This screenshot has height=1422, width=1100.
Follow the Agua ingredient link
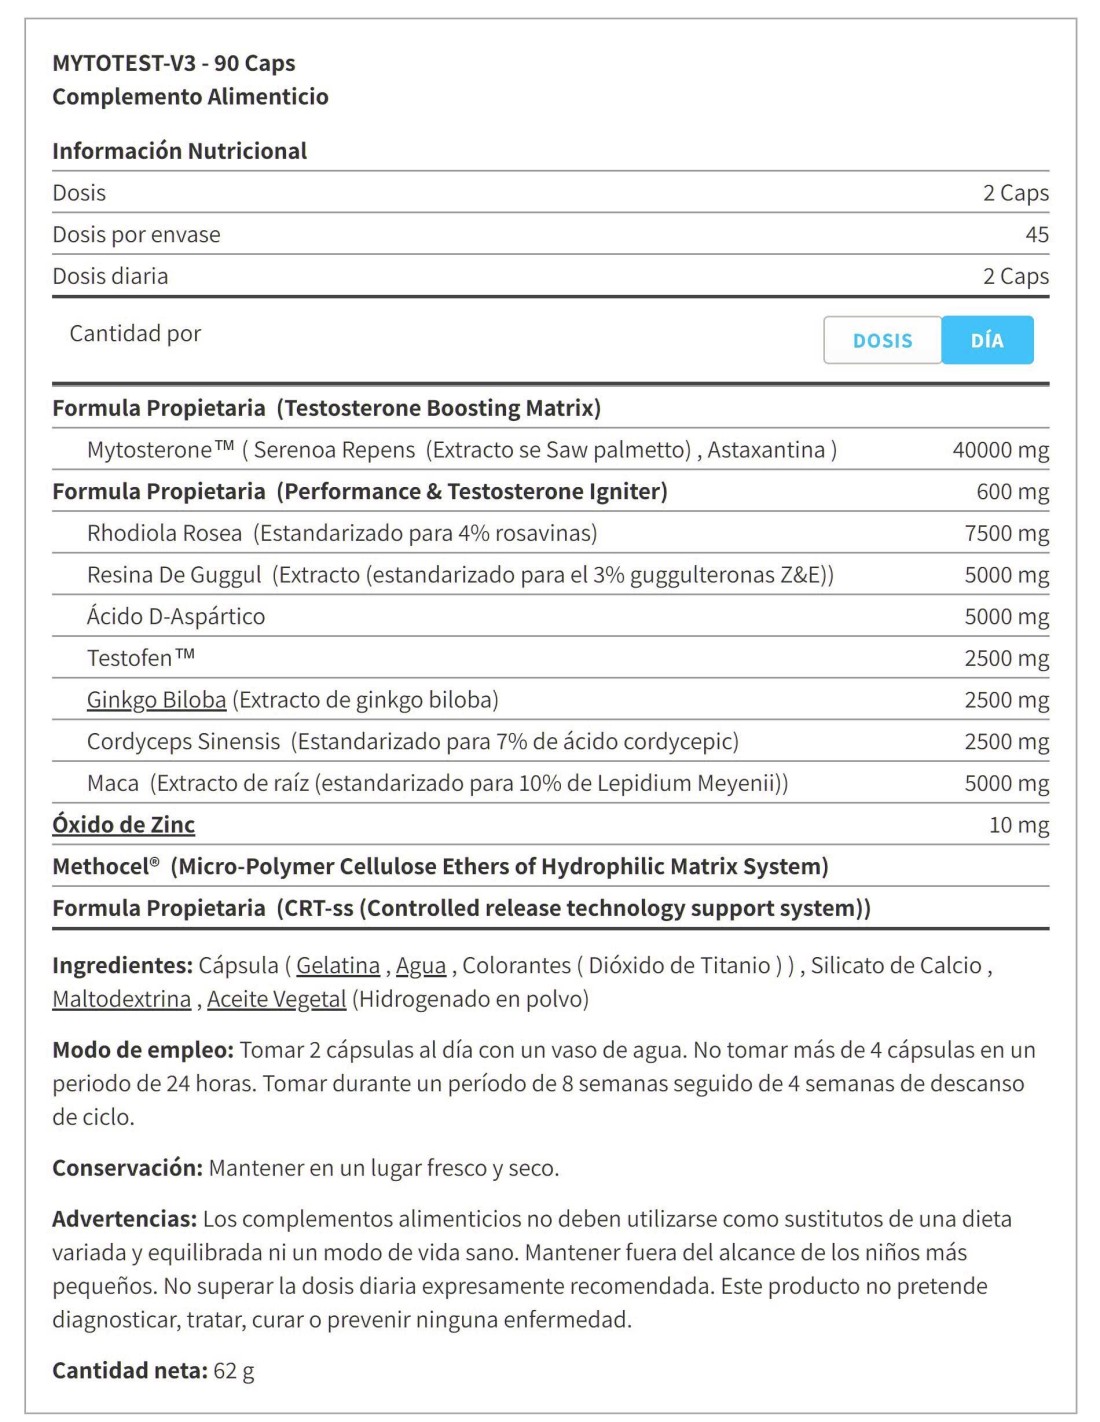click(x=421, y=966)
